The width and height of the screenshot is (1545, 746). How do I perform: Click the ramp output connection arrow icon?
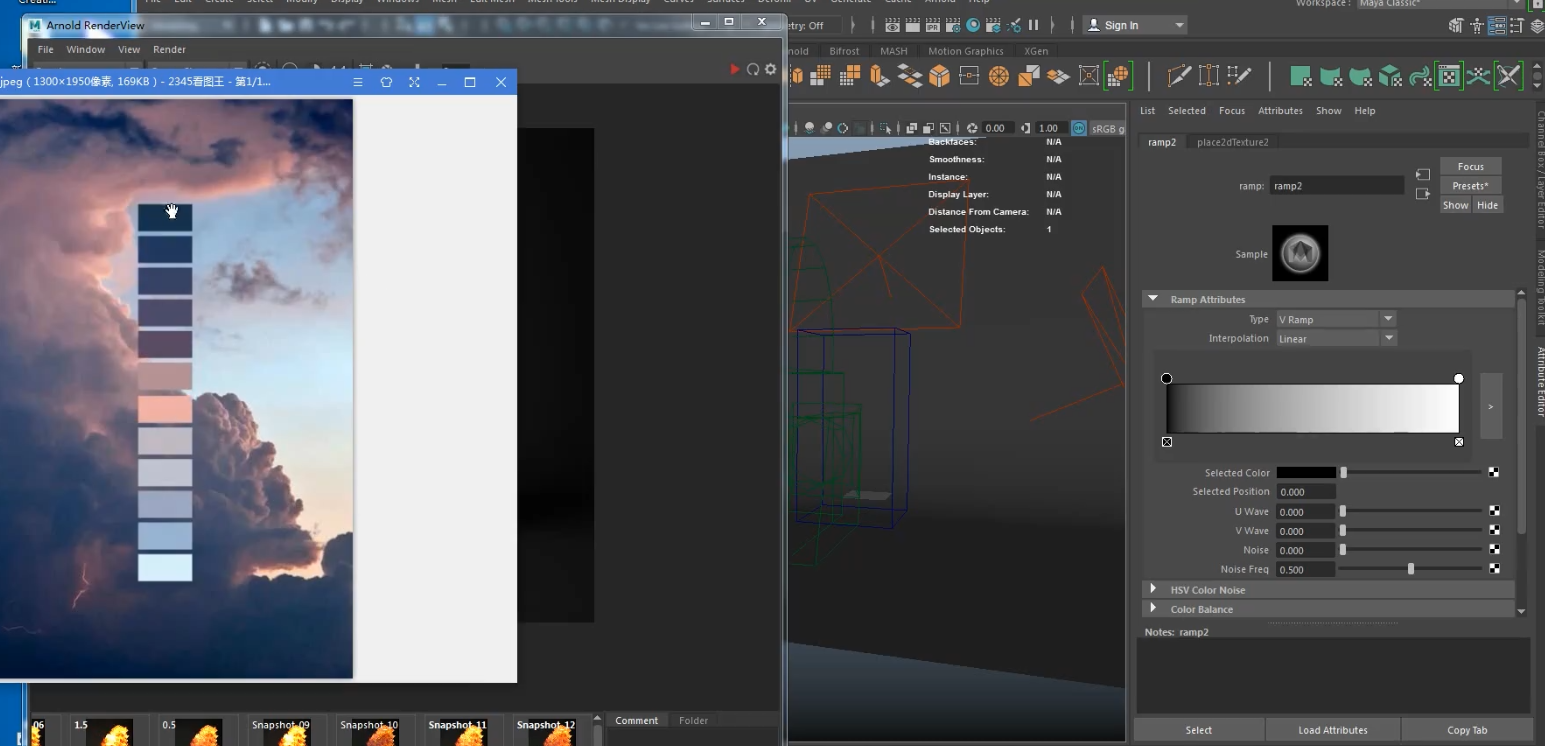(1423, 194)
